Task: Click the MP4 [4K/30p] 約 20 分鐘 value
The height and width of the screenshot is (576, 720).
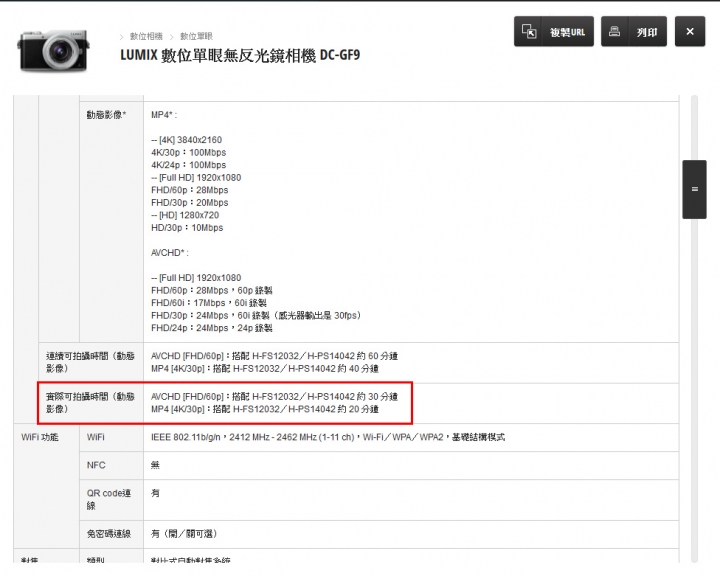Action: [265, 409]
